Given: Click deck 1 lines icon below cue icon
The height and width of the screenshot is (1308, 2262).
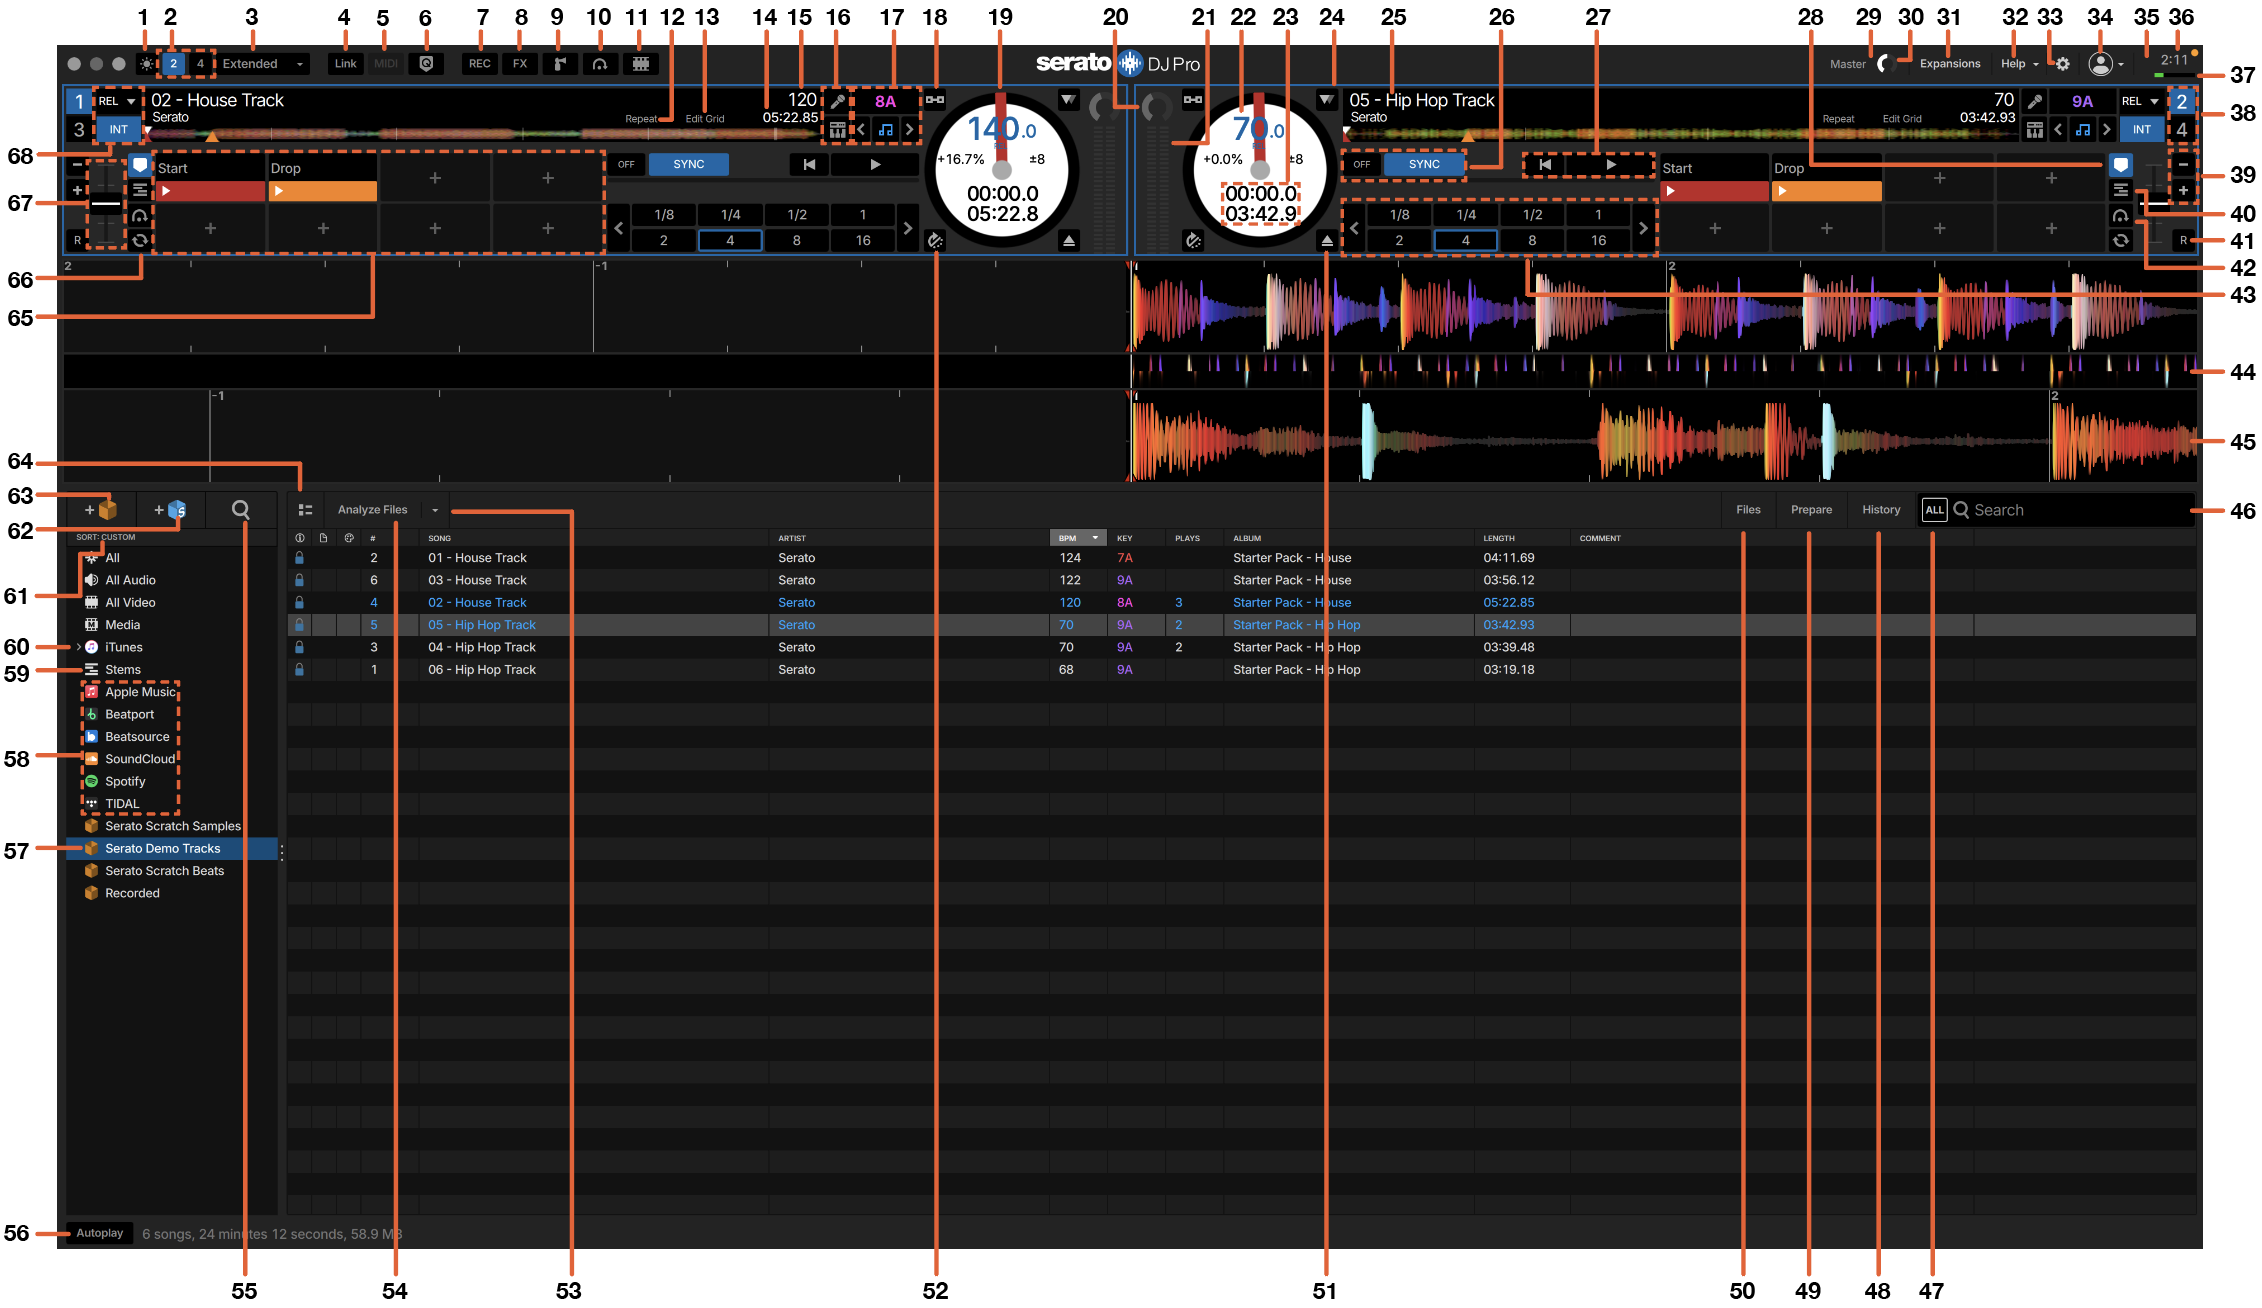Looking at the screenshot, I should click(140, 190).
